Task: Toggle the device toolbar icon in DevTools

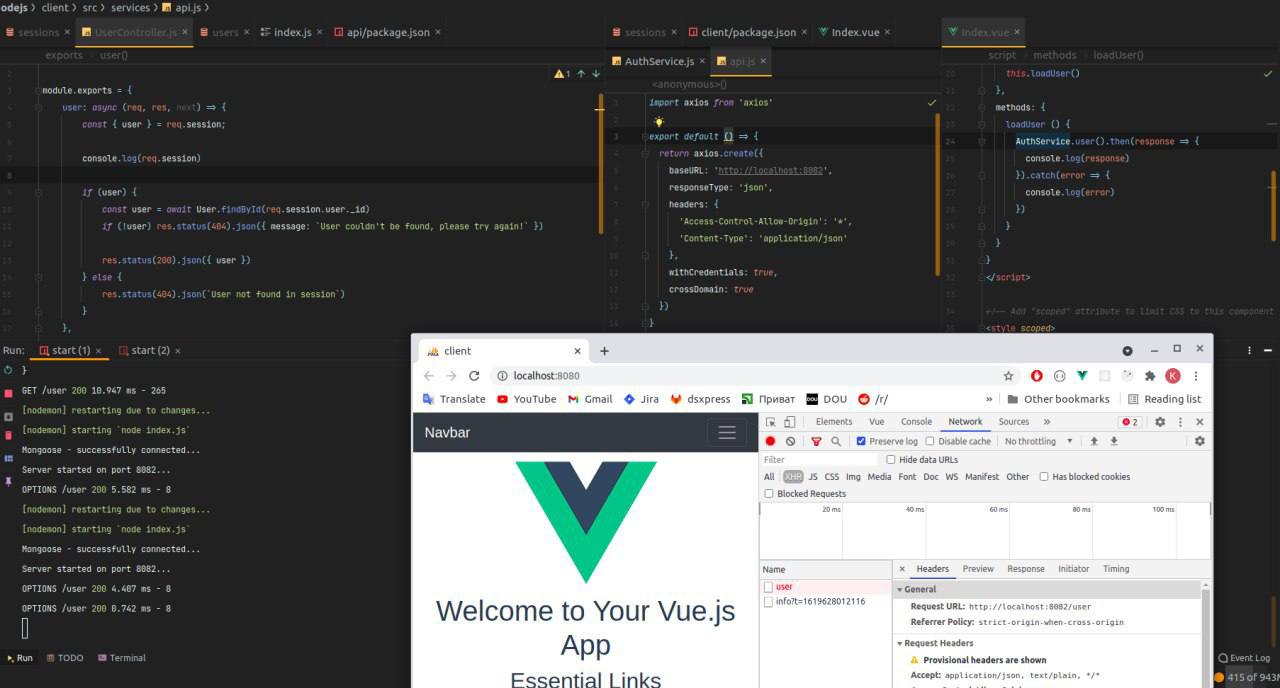Action: point(789,422)
